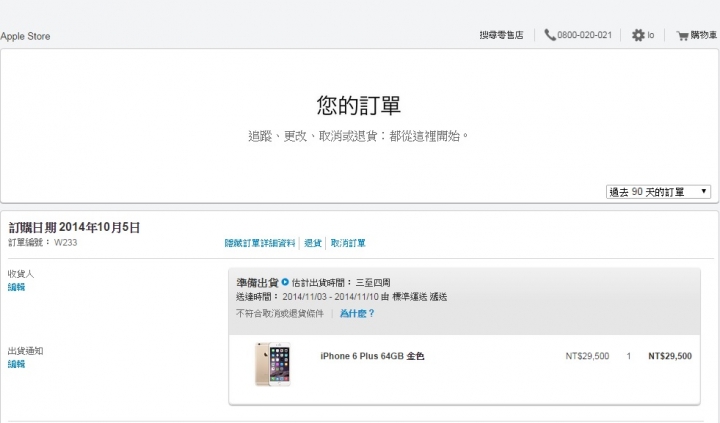Click the 您的訂單 page title
Viewport: 720px width, 423px height.
tap(359, 106)
